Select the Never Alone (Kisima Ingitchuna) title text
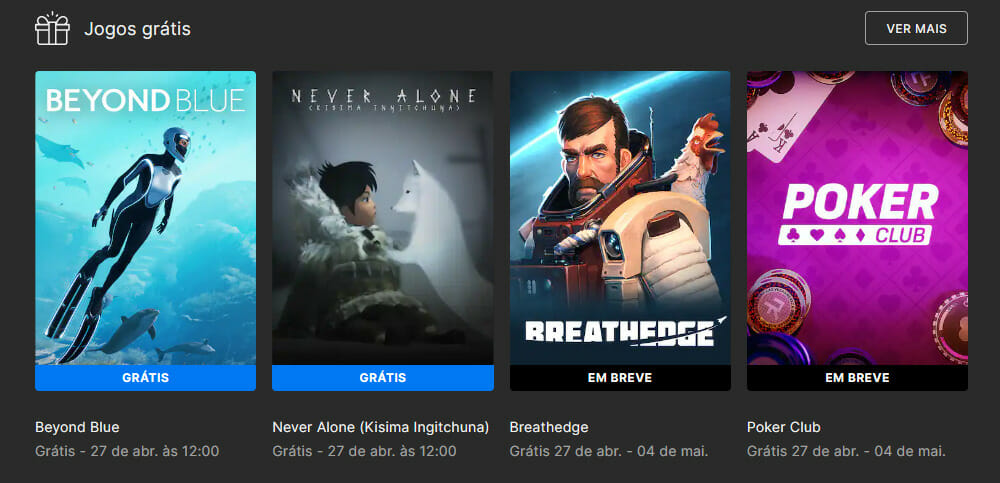 [381, 427]
